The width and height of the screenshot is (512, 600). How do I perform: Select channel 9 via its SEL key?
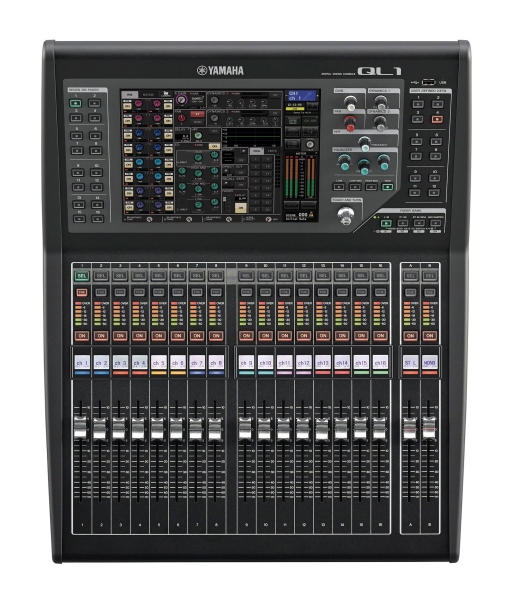coord(246,276)
